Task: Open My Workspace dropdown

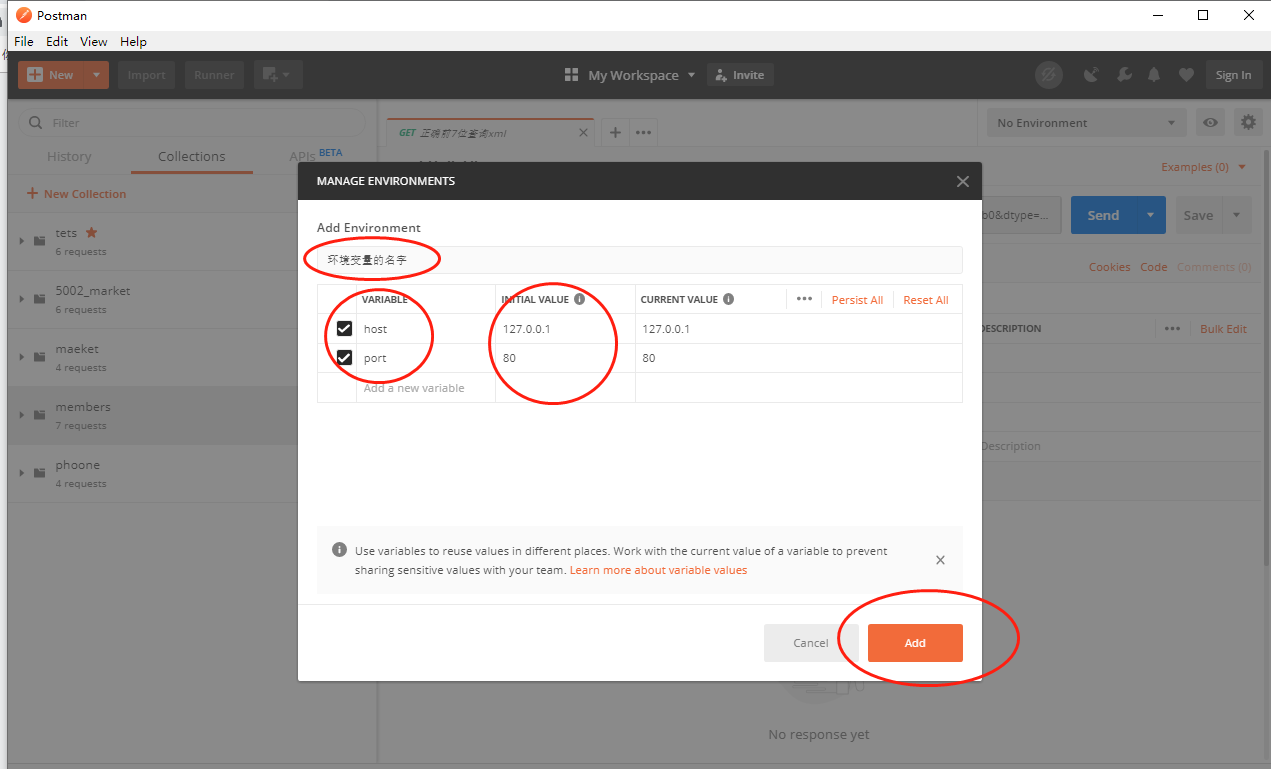Action: pyautogui.click(x=629, y=75)
